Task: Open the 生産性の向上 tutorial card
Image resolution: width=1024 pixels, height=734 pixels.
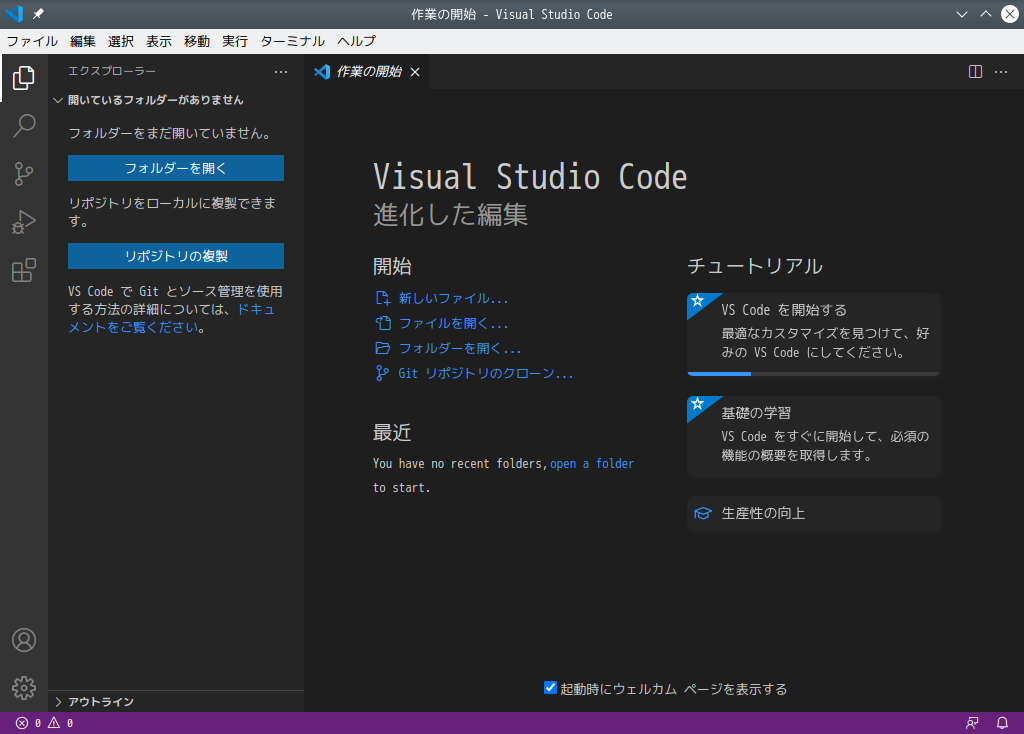Action: pyautogui.click(x=813, y=513)
